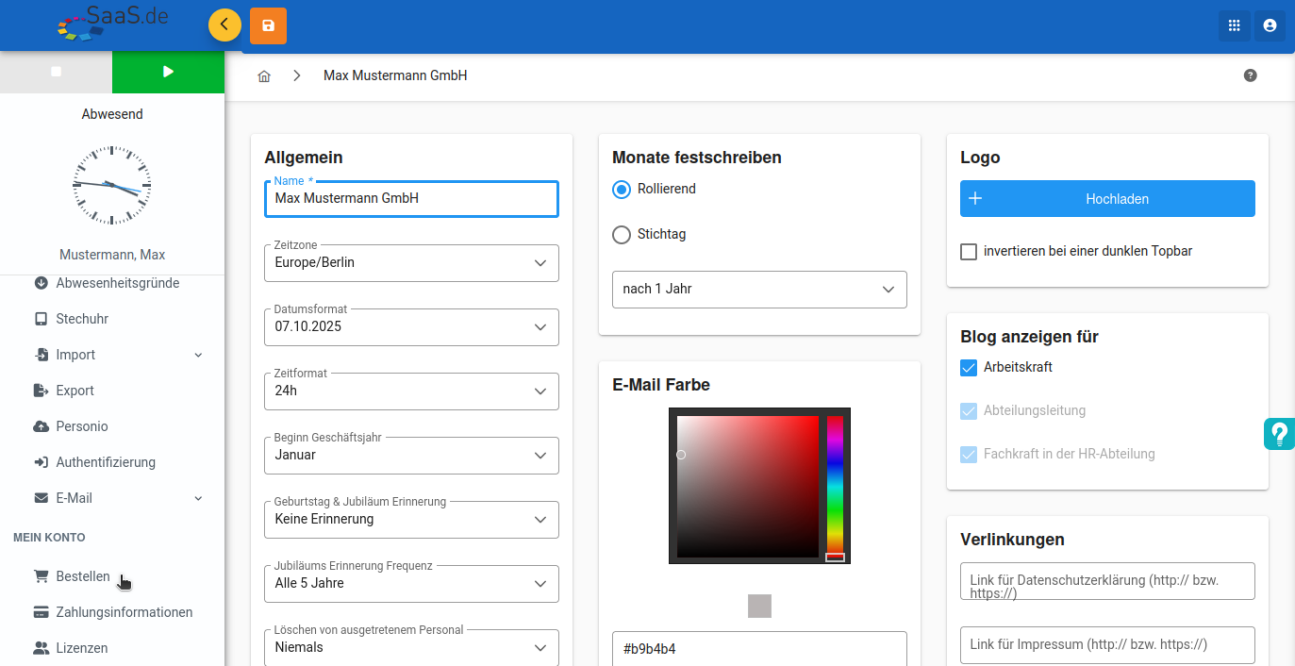Image resolution: width=1295 pixels, height=666 pixels.
Task: Click the Hochladen logo upload button
Action: pos(1107,199)
